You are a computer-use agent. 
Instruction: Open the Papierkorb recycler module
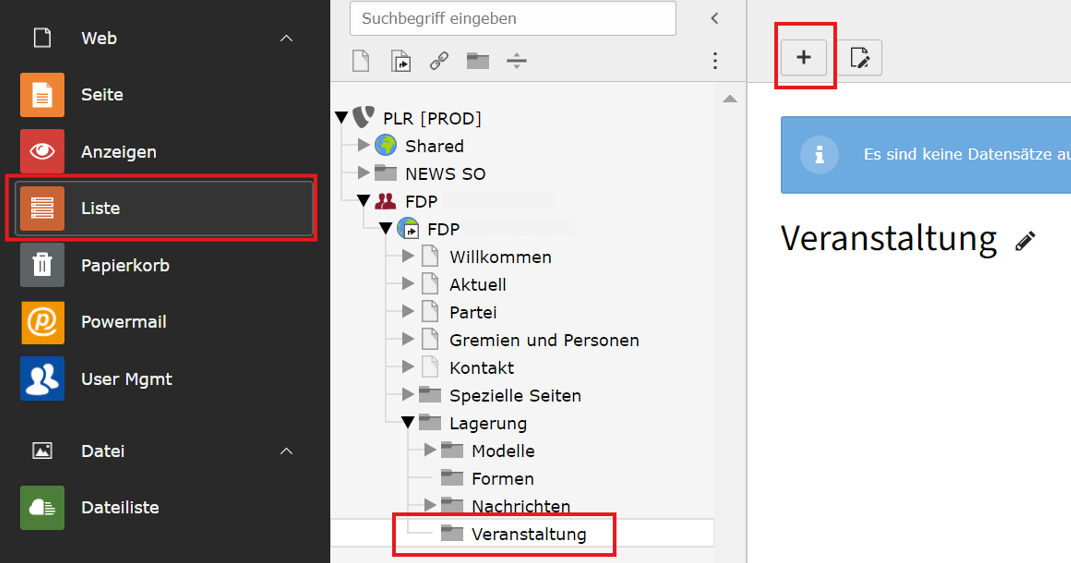tap(164, 265)
